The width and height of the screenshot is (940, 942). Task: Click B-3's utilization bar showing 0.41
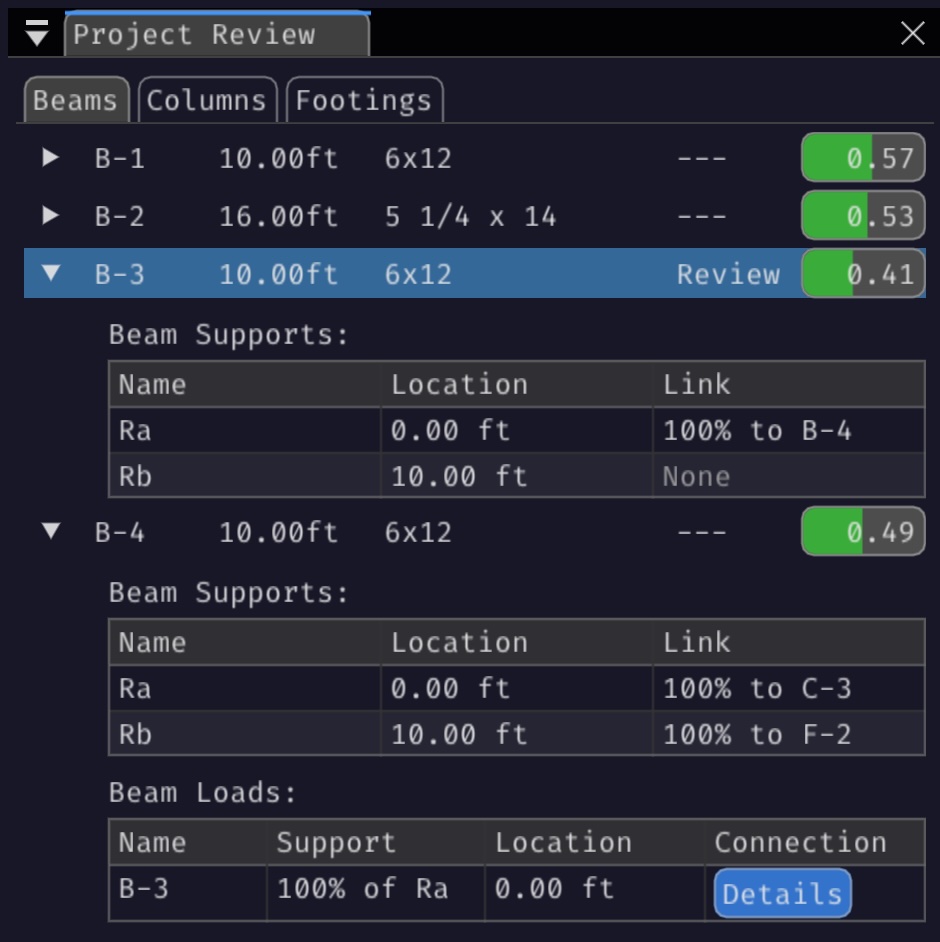pos(862,273)
